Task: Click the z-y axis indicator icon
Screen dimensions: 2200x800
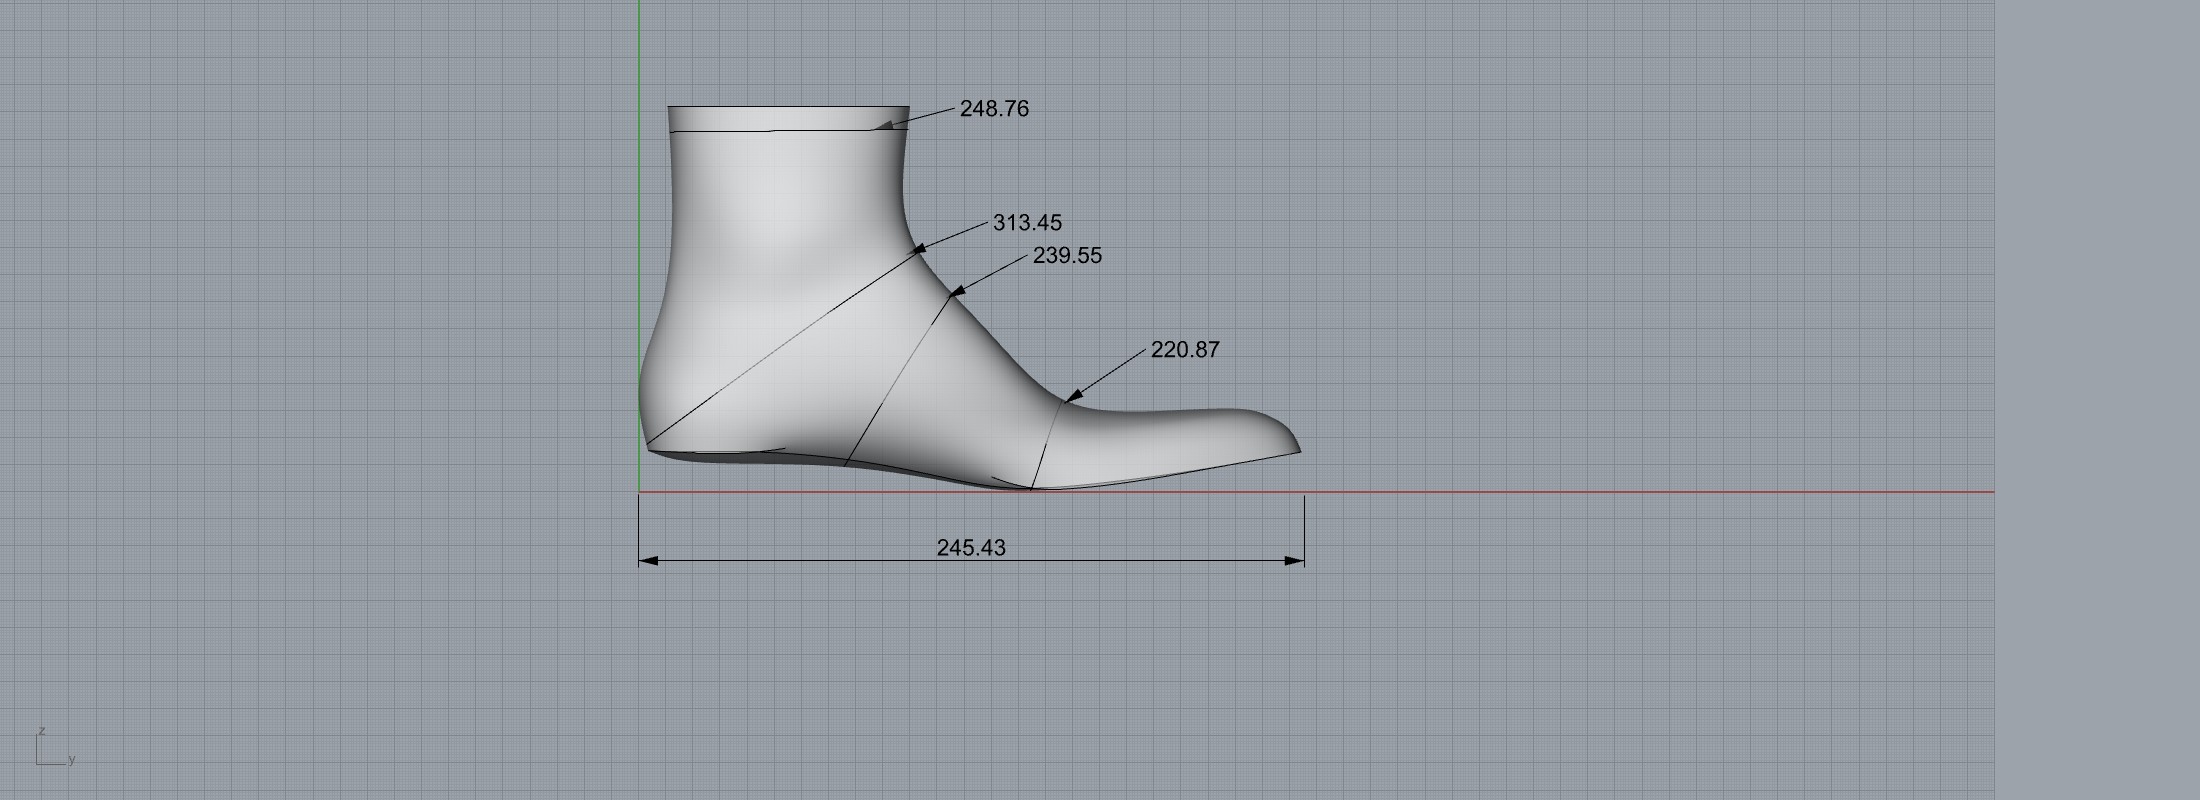Action: click(55, 747)
